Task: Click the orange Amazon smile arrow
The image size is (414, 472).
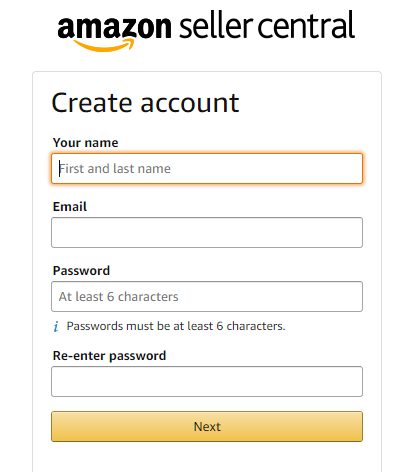Action: point(104,45)
